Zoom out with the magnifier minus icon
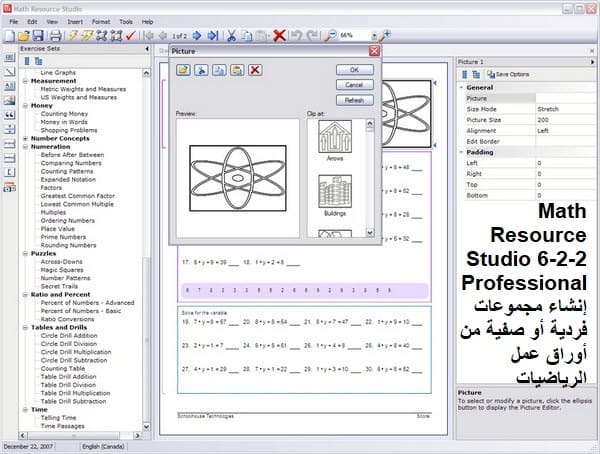Screen dimensions: 600x454 point(330,36)
